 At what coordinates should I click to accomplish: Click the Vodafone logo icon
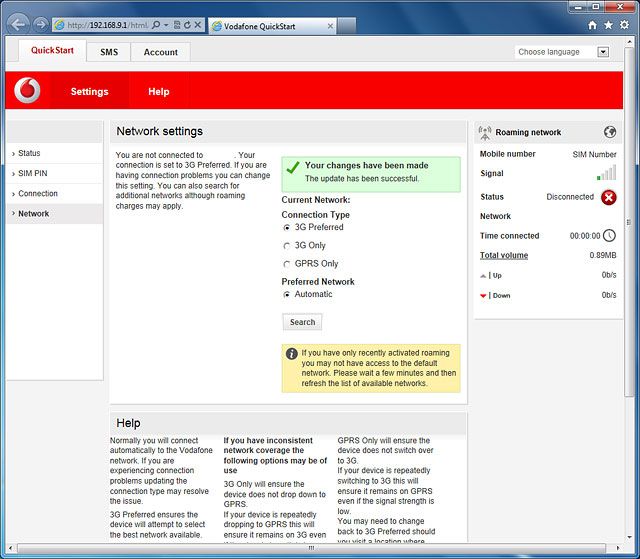tap(27, 91)
